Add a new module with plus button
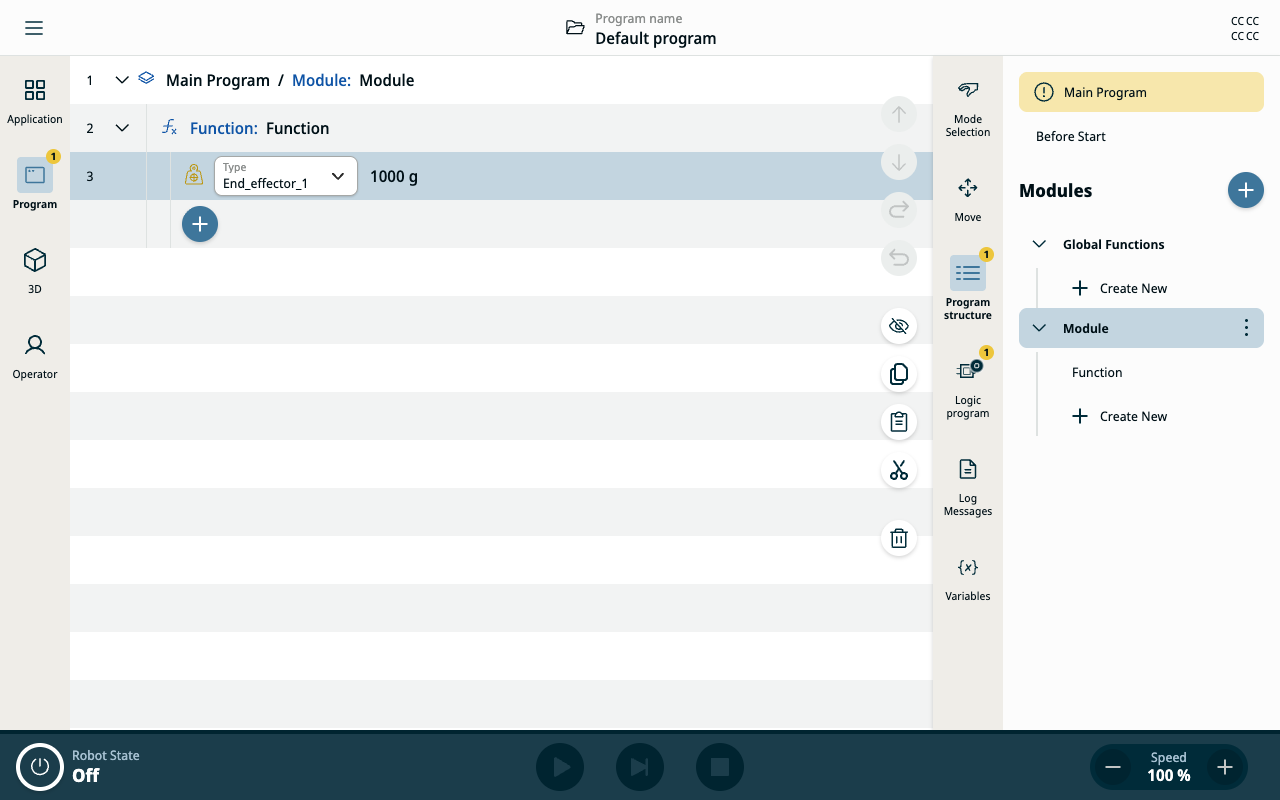The width and height of the screenshot is (1280, 800). click(x=1246, y=190)
